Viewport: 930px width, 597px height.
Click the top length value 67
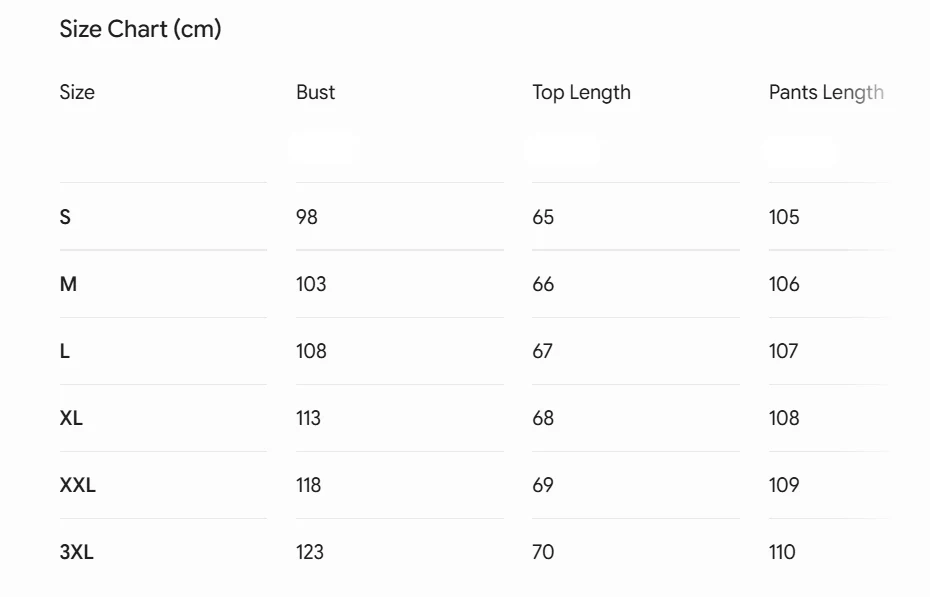(x=542, y=351)
